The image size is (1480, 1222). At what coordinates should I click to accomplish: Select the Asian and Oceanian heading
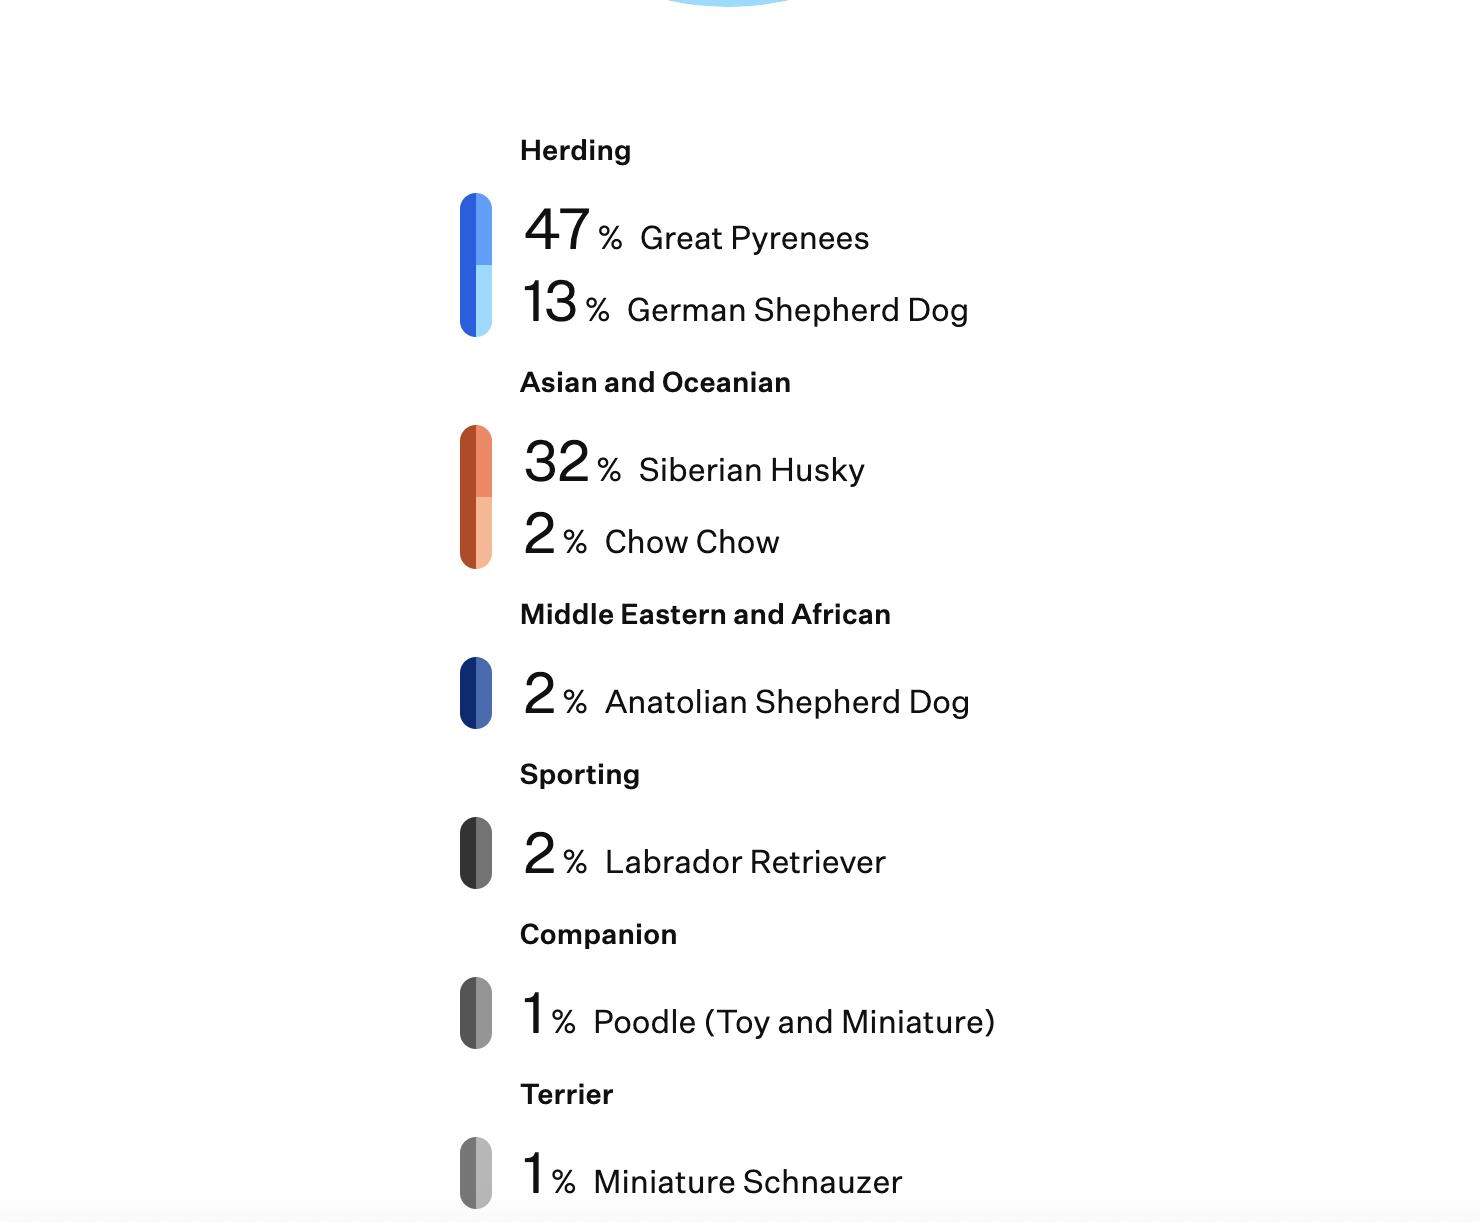[x=655, y=382]
